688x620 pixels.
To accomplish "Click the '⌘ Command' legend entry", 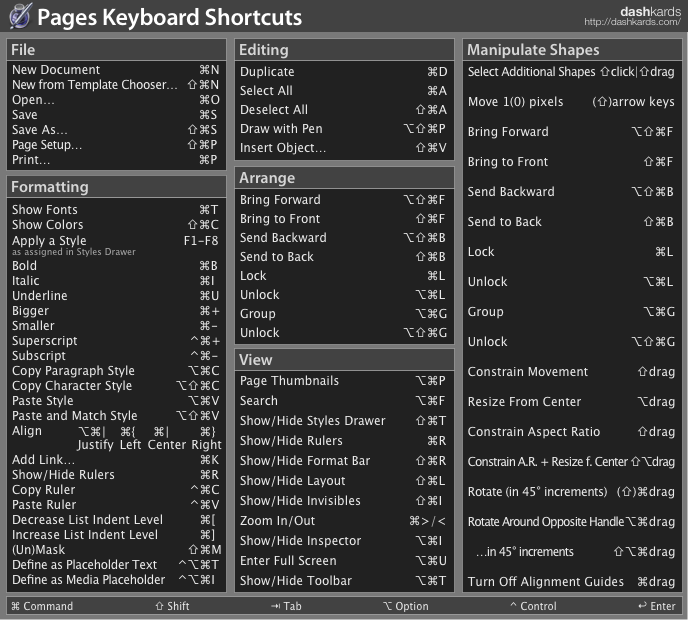I will [42, 606].
